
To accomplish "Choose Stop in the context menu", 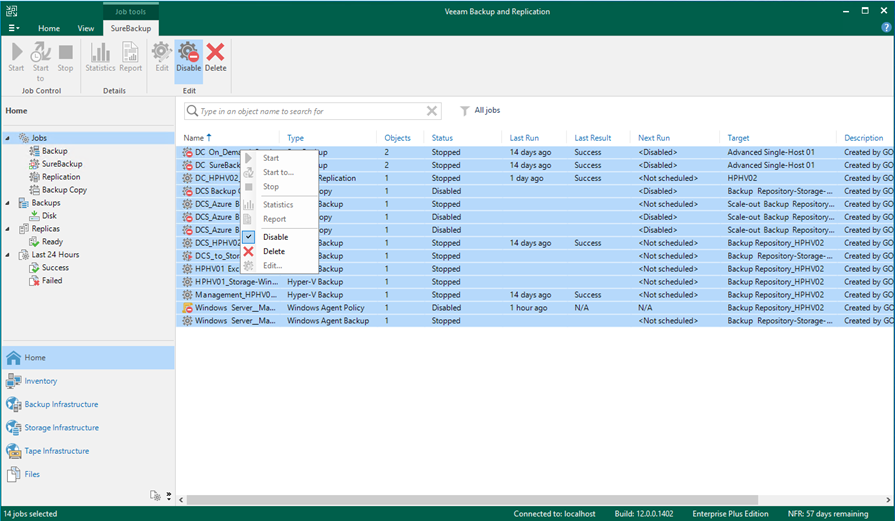I will (x=279, y=187).
